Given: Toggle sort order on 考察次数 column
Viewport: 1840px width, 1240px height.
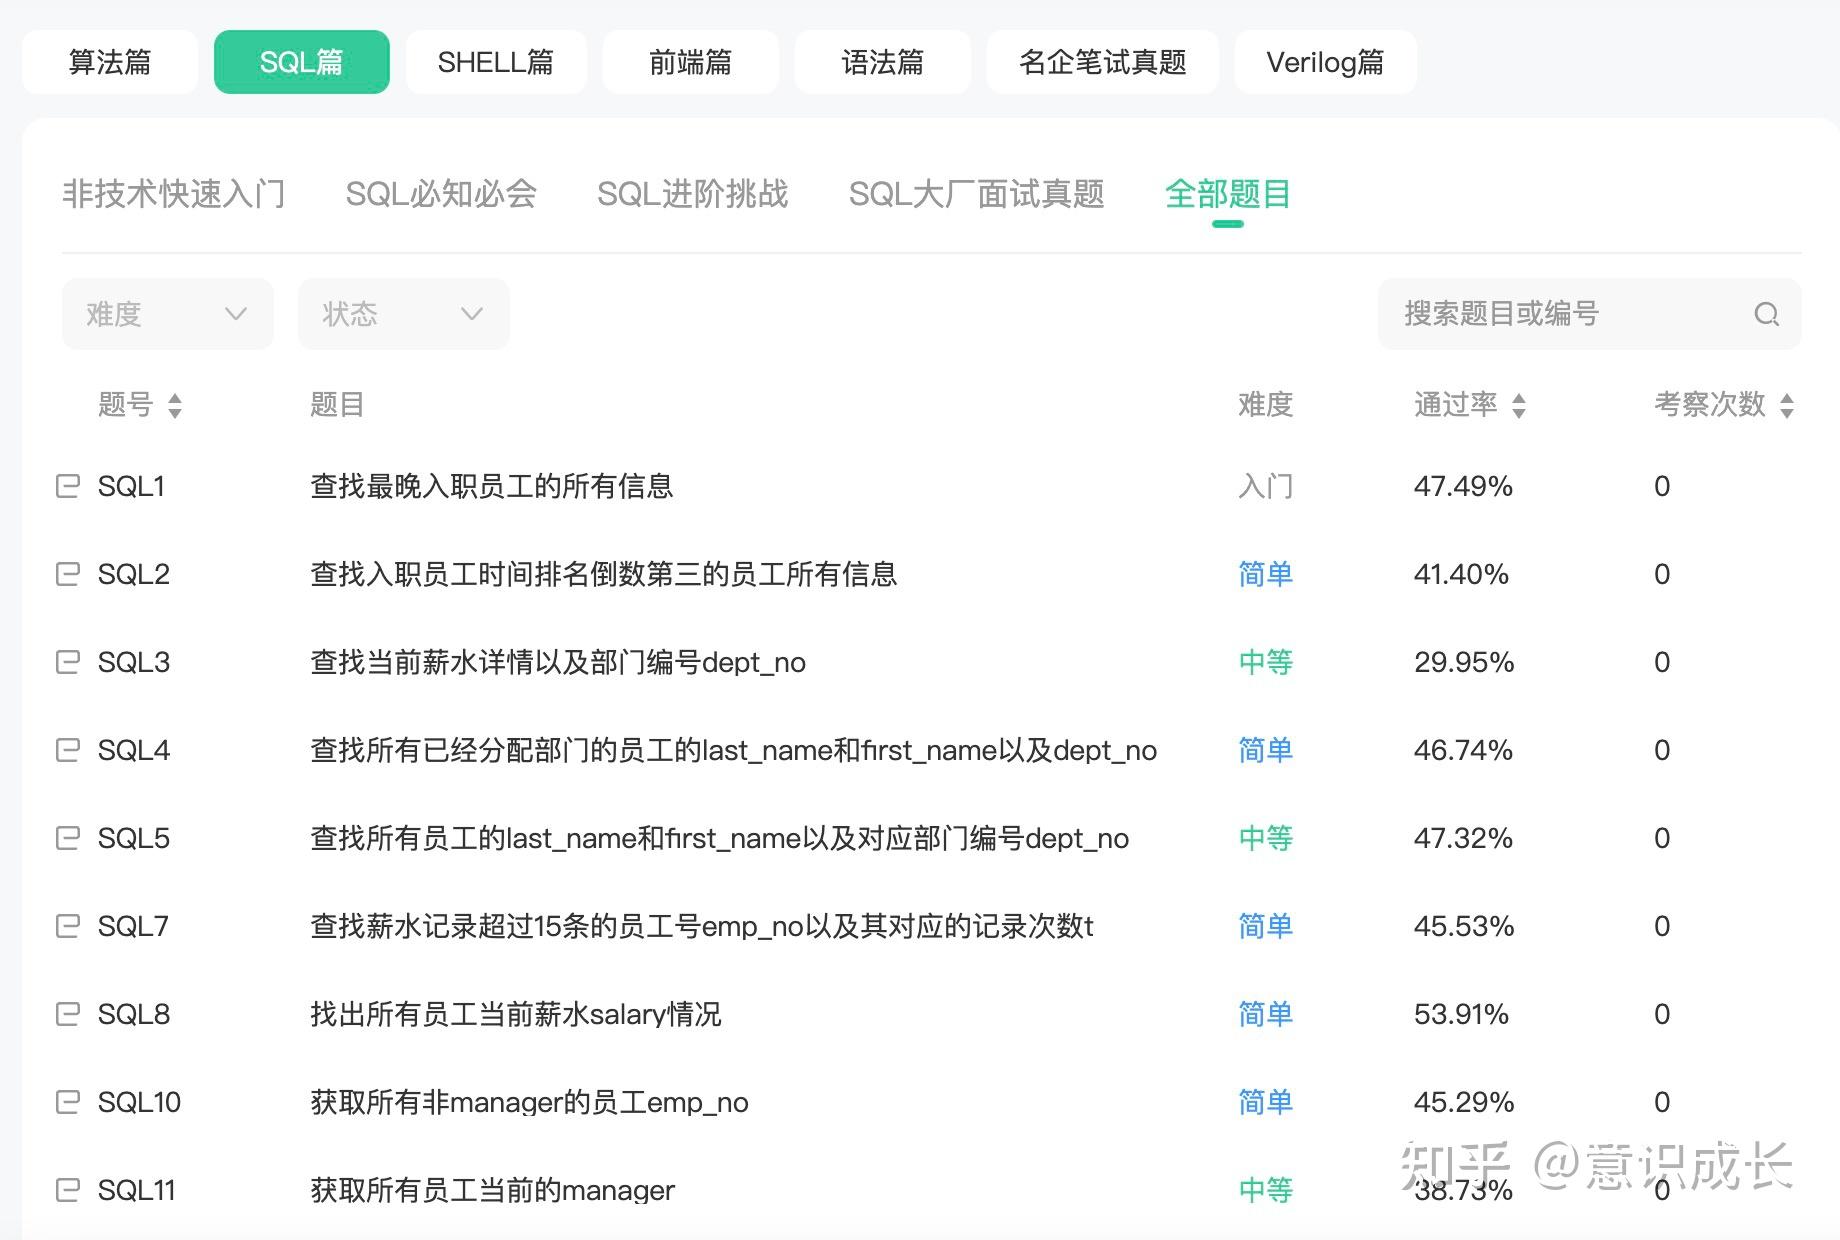Looking at the screenshot, I should click(x=1788, y=406).
